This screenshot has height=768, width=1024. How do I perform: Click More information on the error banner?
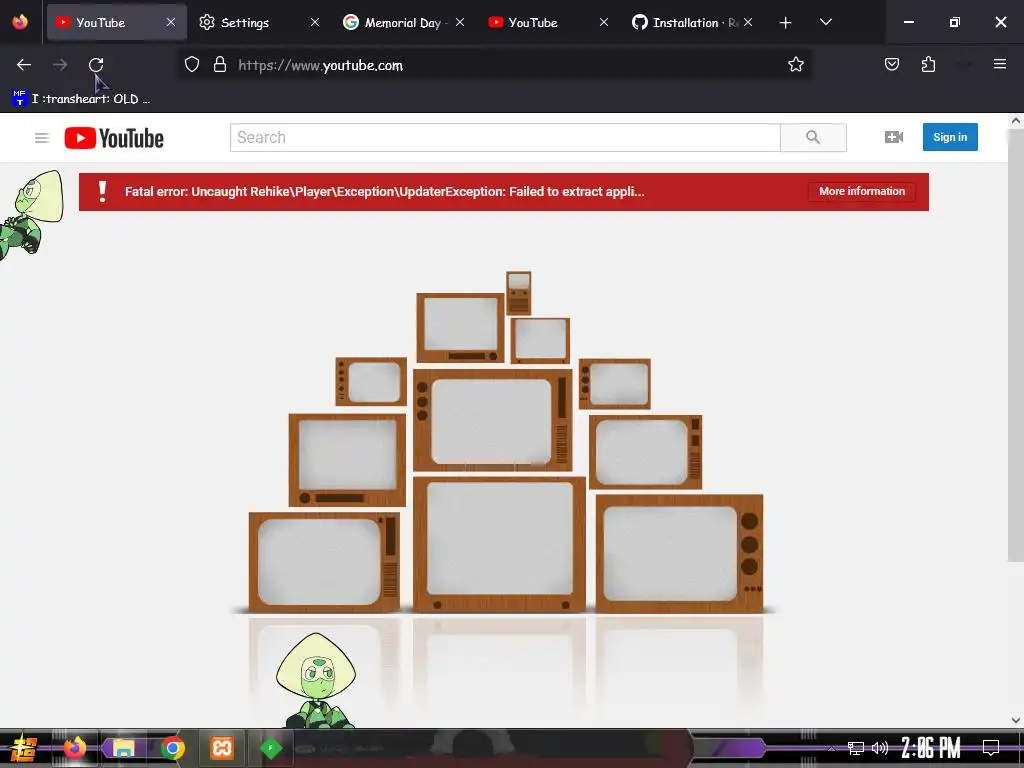click(862, 191)
